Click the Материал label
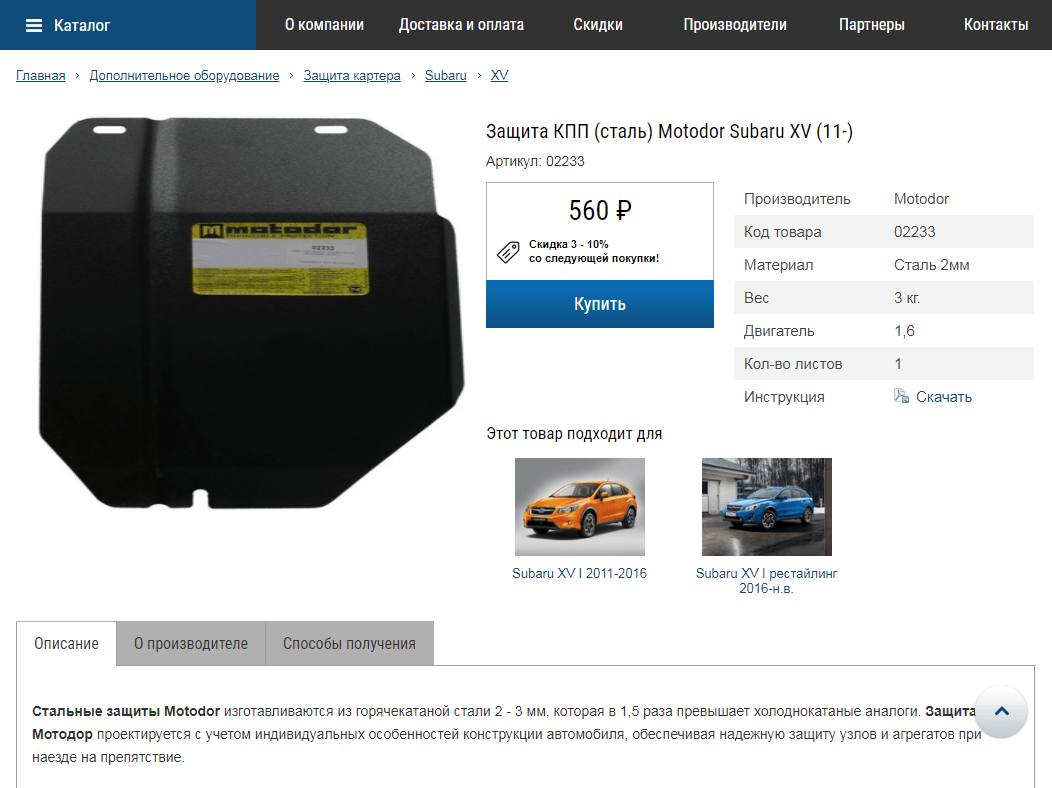This screenshot has width=1052, height=788. tap(778, 265)
